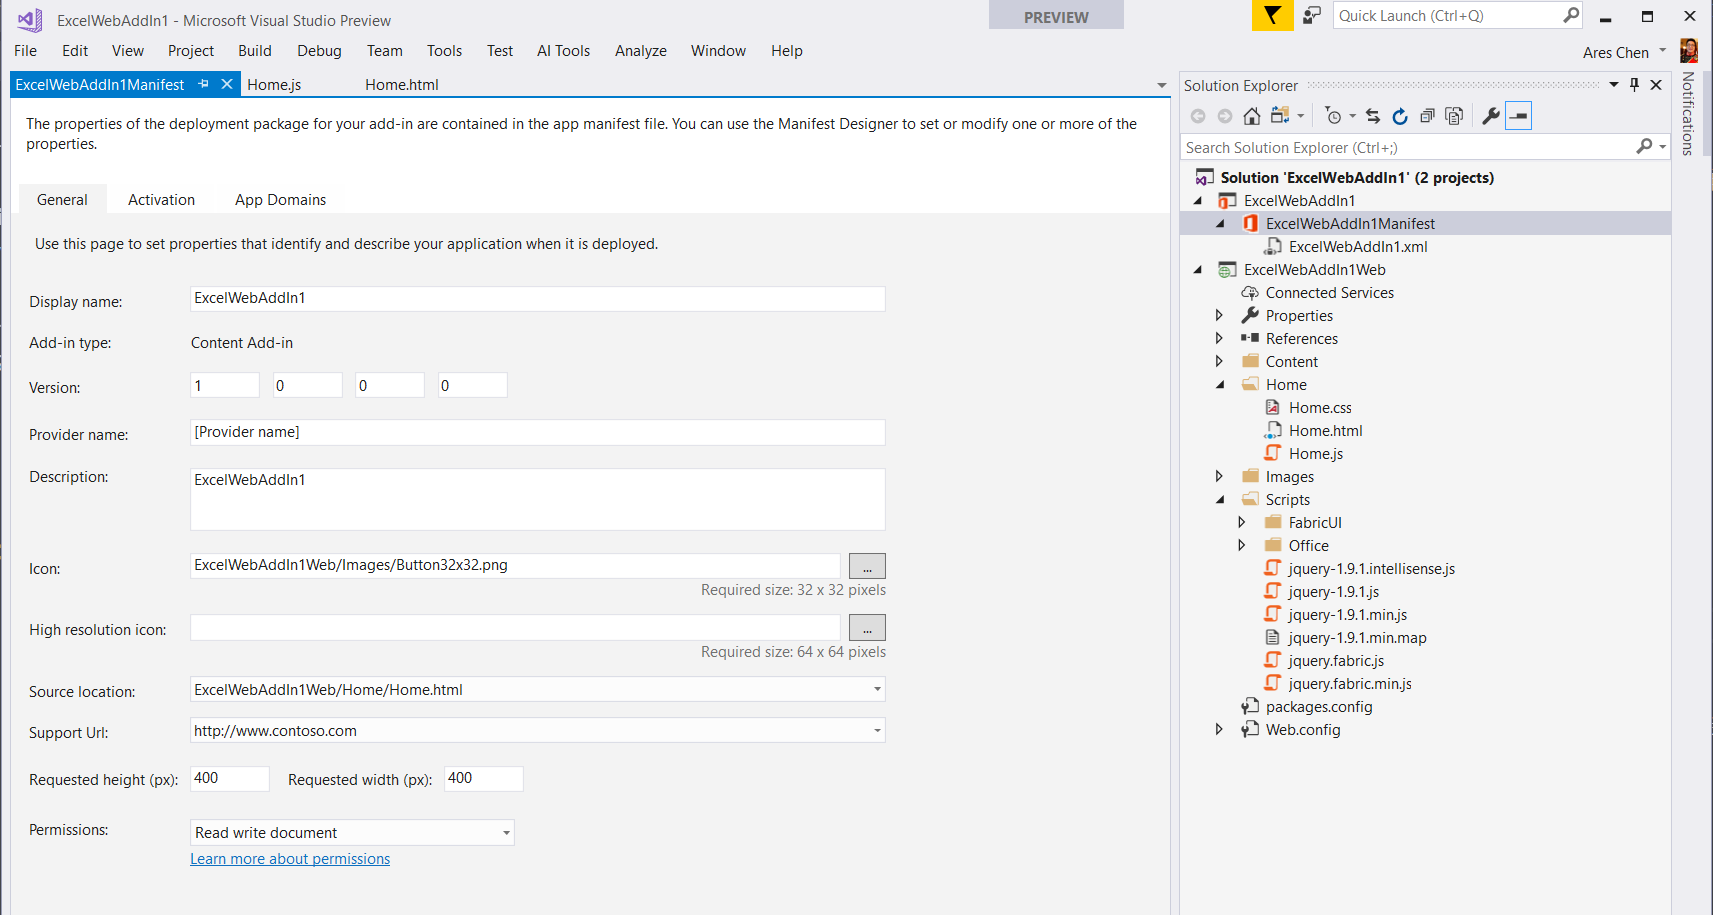Open the yellow notifications flag icon
1713x915 pixels.
pyautogui.click(x=1272, y=16)
